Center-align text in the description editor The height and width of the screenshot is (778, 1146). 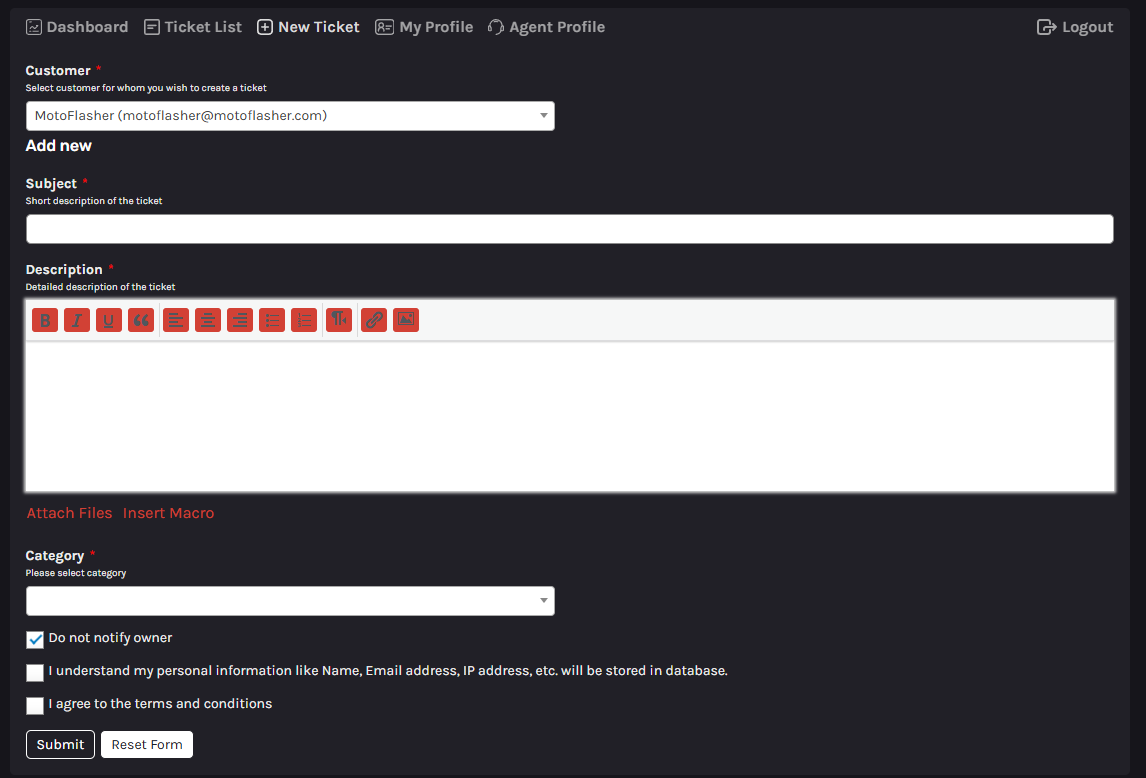click(x=208, y=320)
